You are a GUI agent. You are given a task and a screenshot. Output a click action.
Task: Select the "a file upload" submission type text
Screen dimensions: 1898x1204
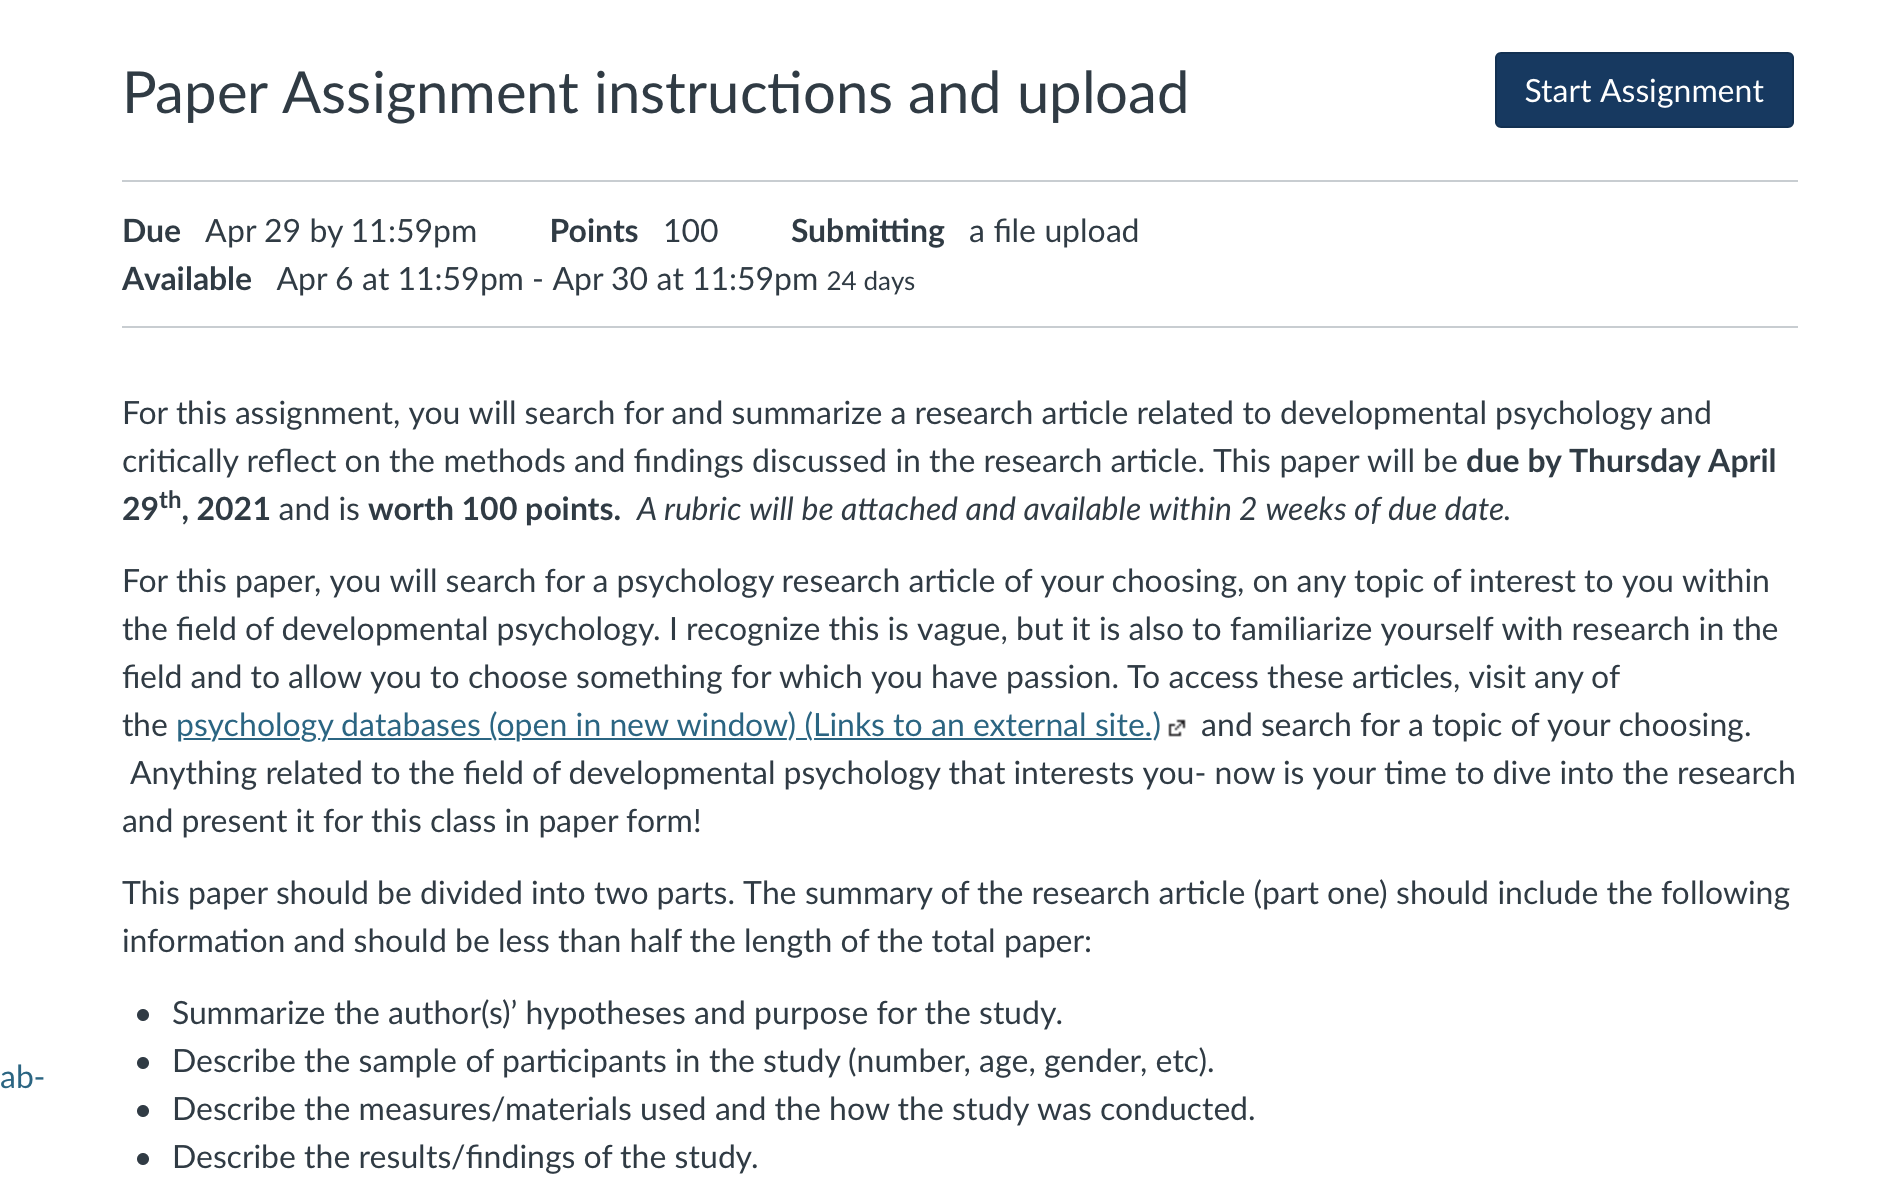tap(1053, 231)
